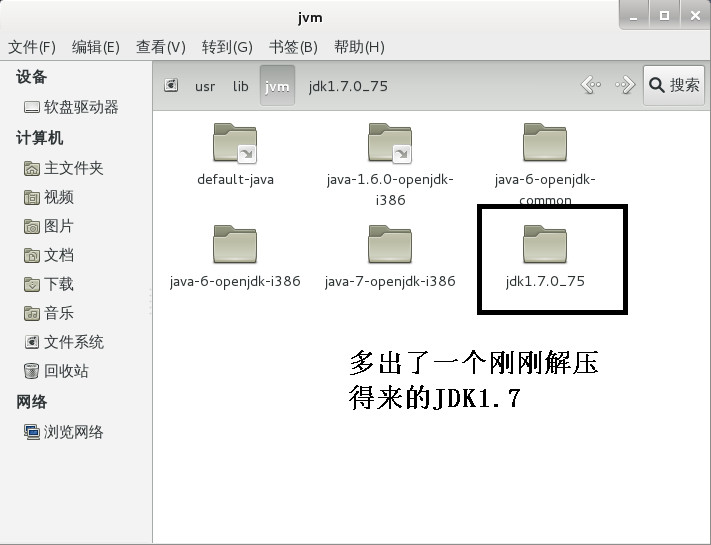Click the jvm path bar button
Viewport: 711px width, 545px height.
[277, 86]
